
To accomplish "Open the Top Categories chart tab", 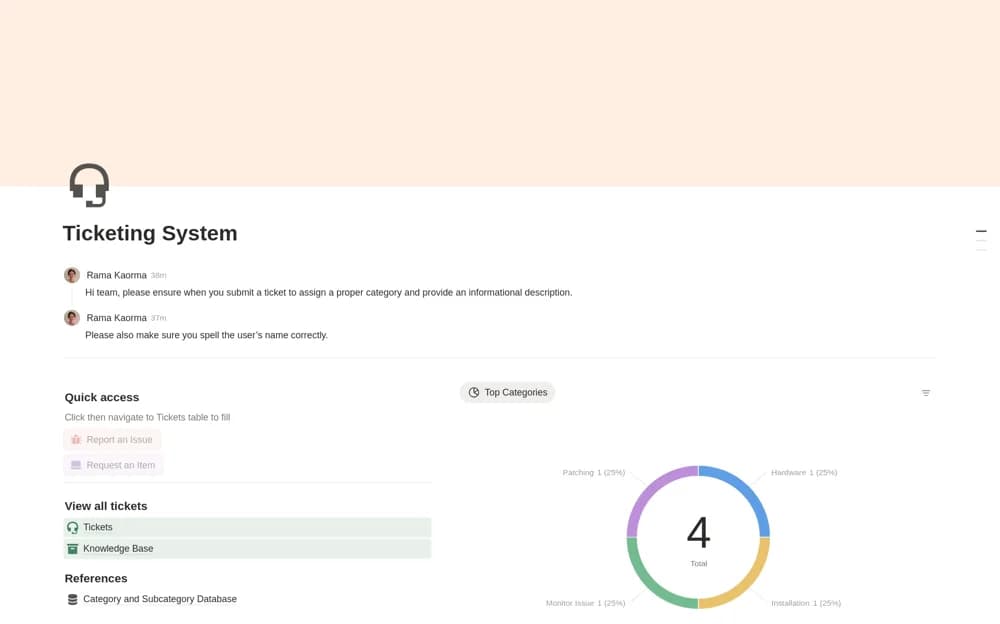I will [x=508, y=392].
